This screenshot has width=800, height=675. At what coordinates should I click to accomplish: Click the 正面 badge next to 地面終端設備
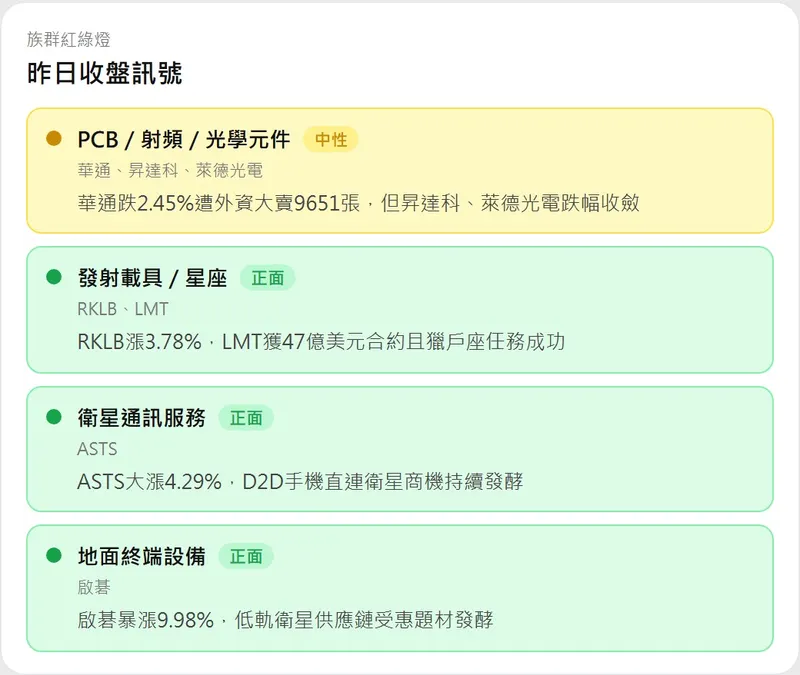coord(246,557)
